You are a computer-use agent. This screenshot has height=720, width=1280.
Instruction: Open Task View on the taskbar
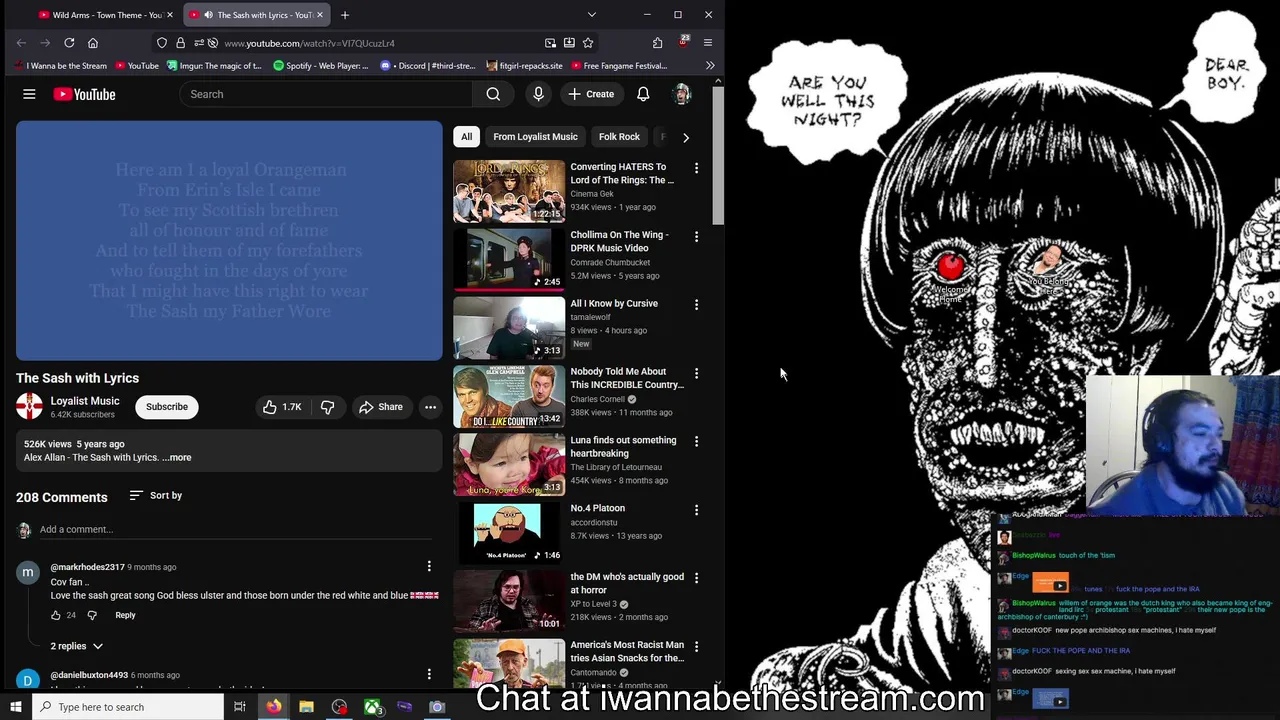[240, 707]
